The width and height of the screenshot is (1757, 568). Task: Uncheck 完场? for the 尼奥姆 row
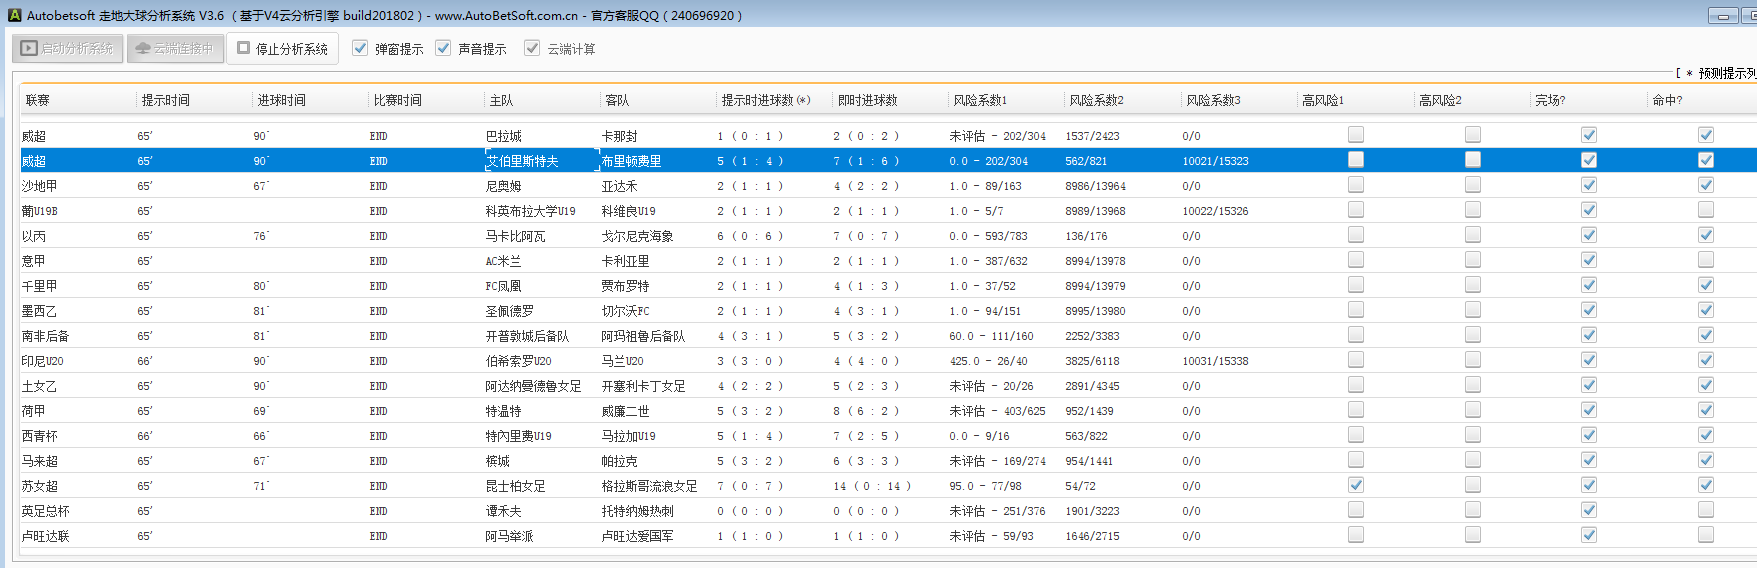[x=1589, y=185]
